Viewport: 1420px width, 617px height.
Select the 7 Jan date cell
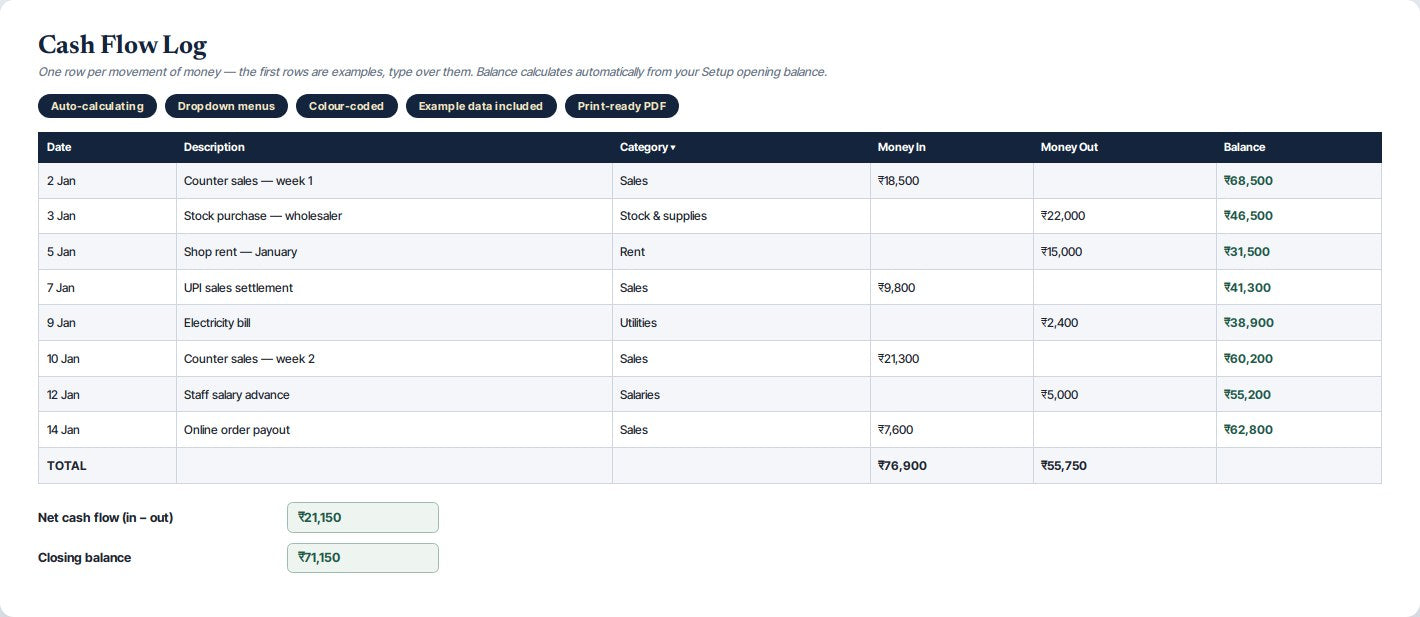[x=107, y=288]
